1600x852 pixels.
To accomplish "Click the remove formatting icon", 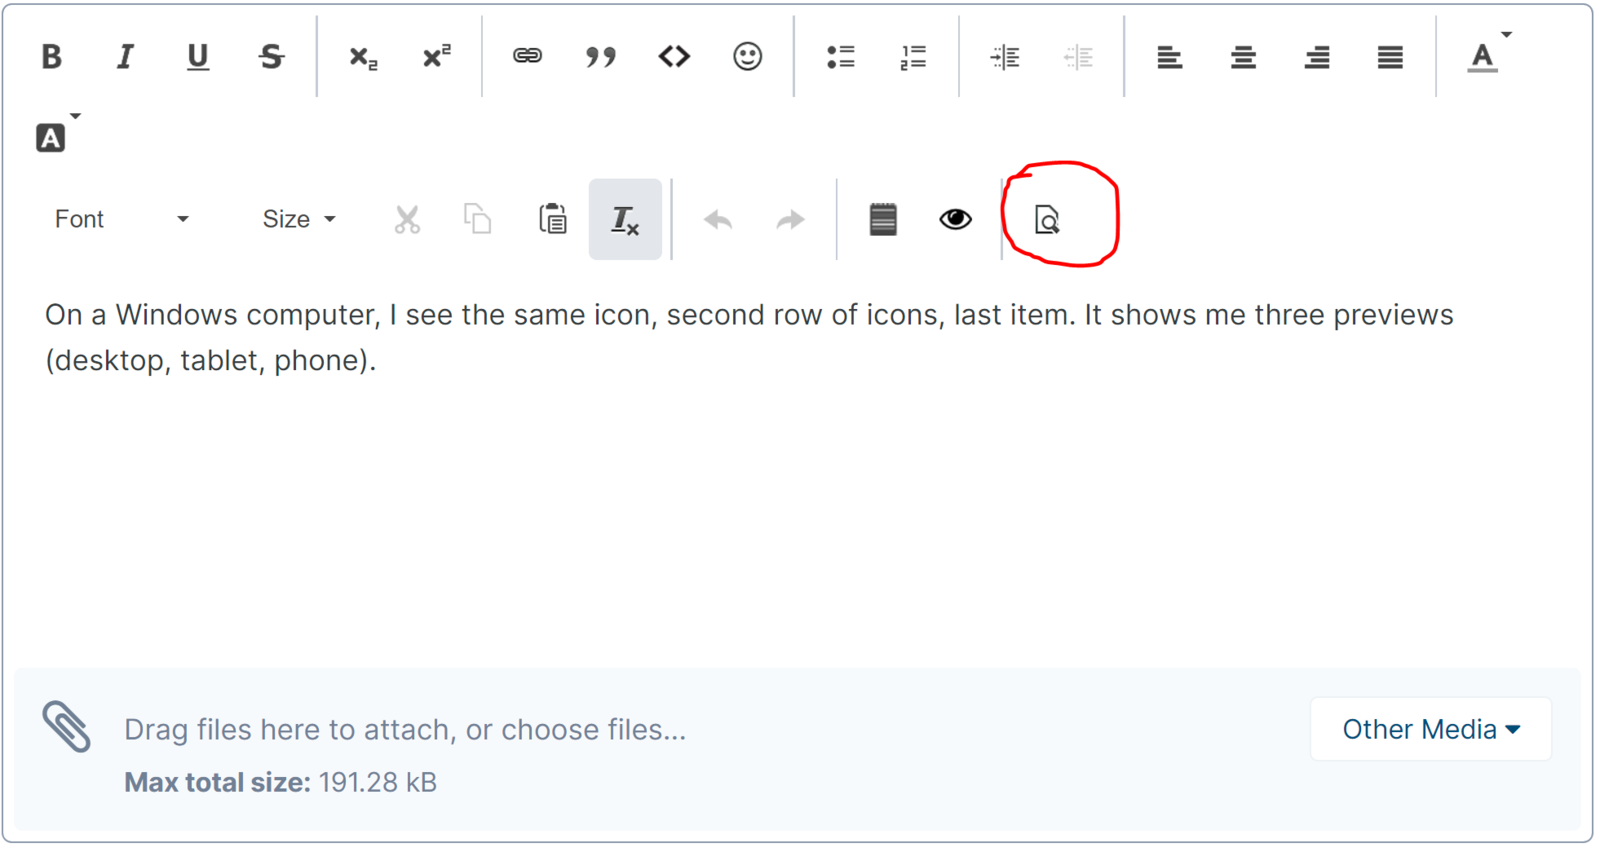I will point(625,219).
